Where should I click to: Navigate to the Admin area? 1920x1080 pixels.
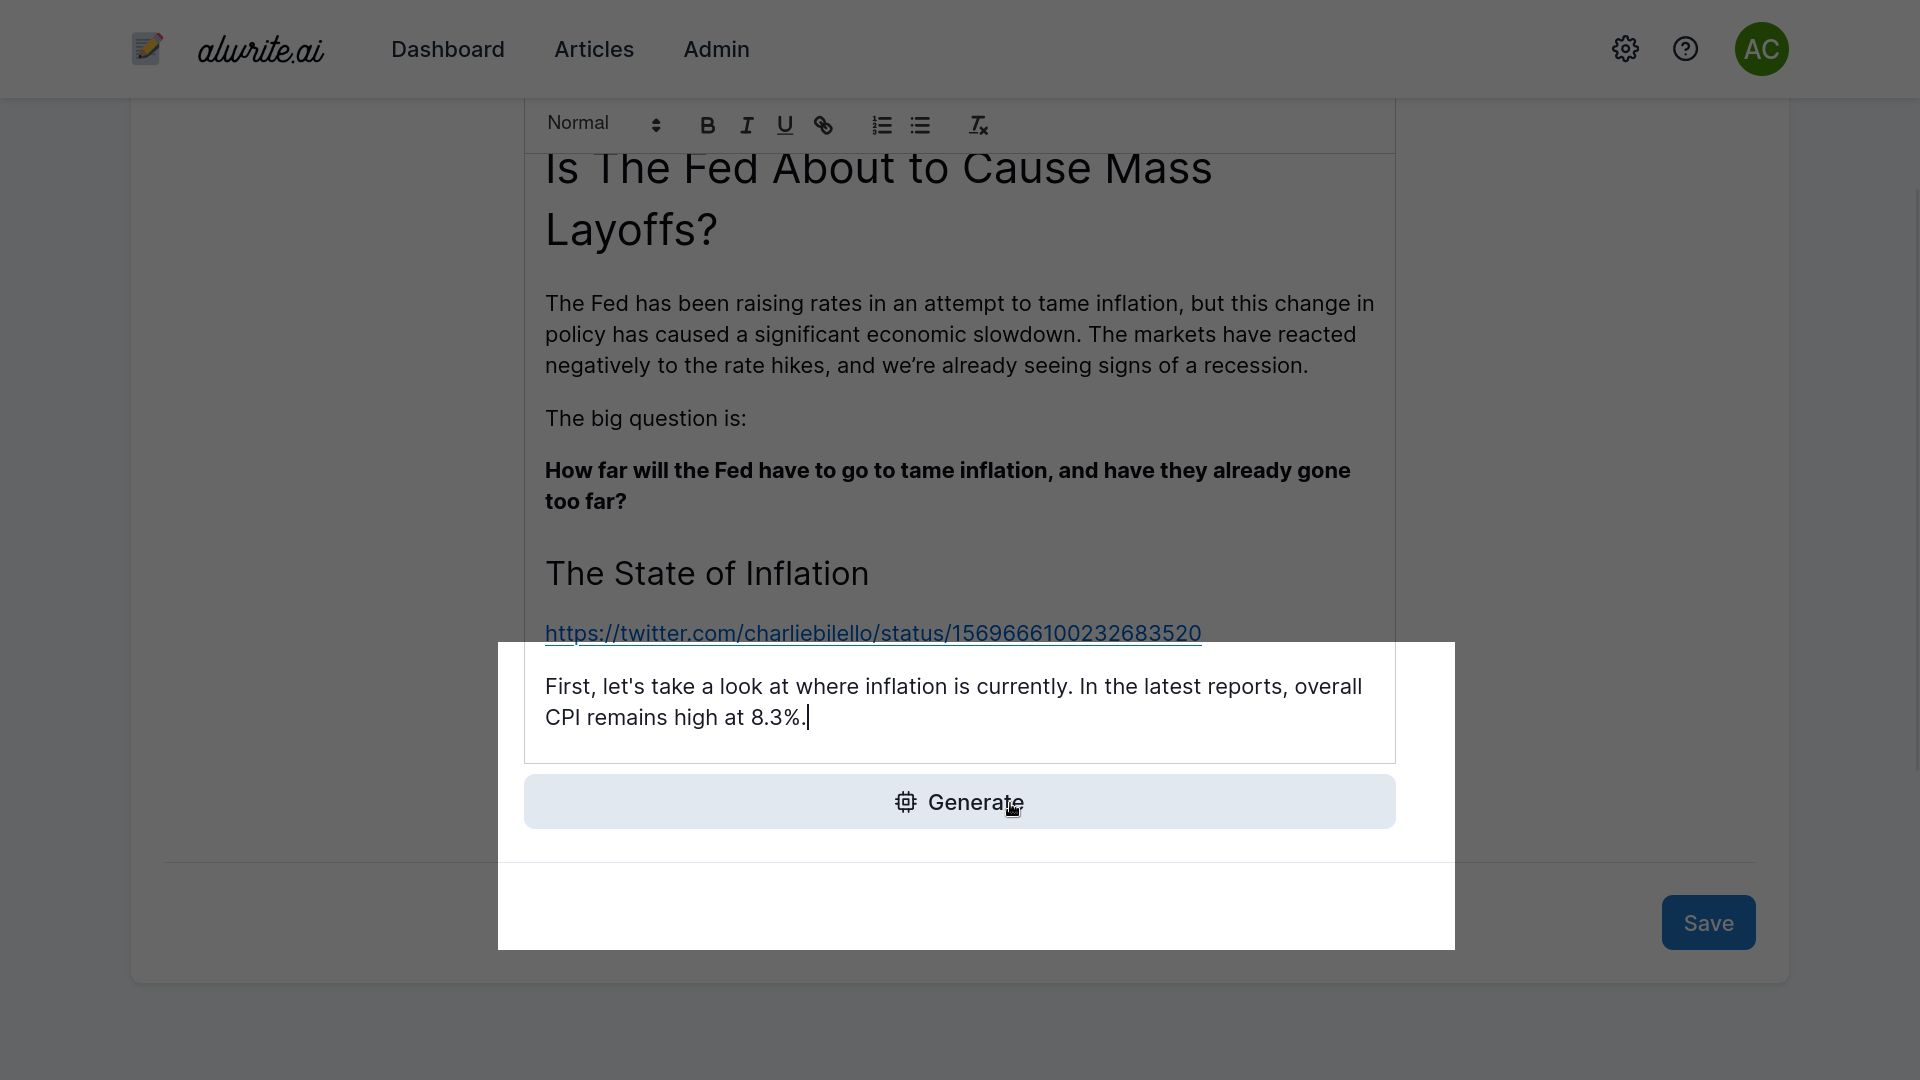716,49
